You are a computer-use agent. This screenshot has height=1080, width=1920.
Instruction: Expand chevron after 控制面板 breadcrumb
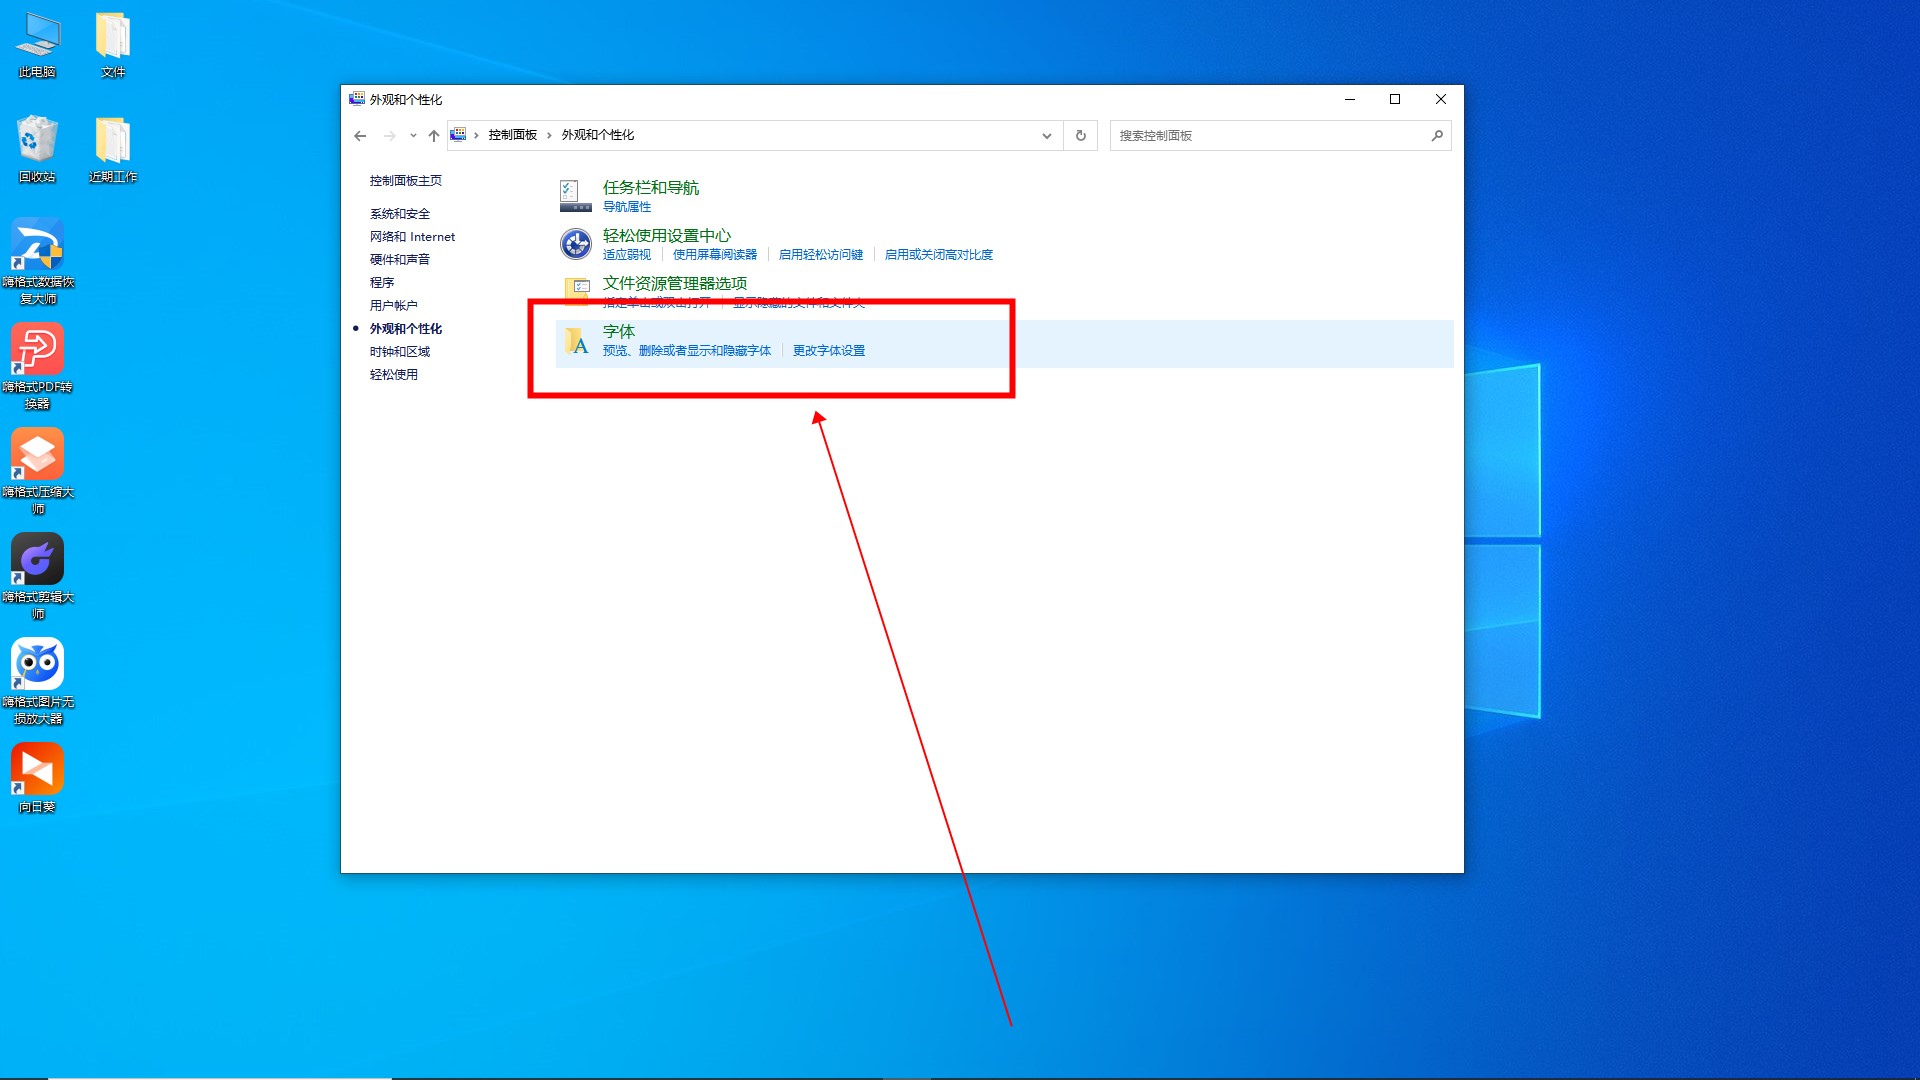[x=549, y=135]
